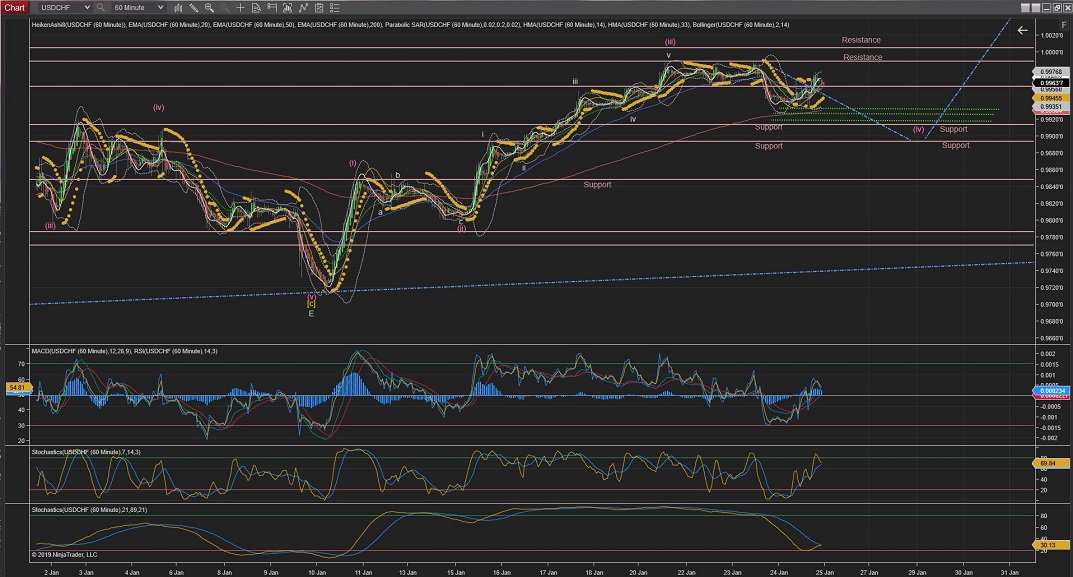The width and height of the screenshot is (1073, 577).
Task: Click the 2019 NinjaTrader, LLC copyright text
Action: (64, 555)
